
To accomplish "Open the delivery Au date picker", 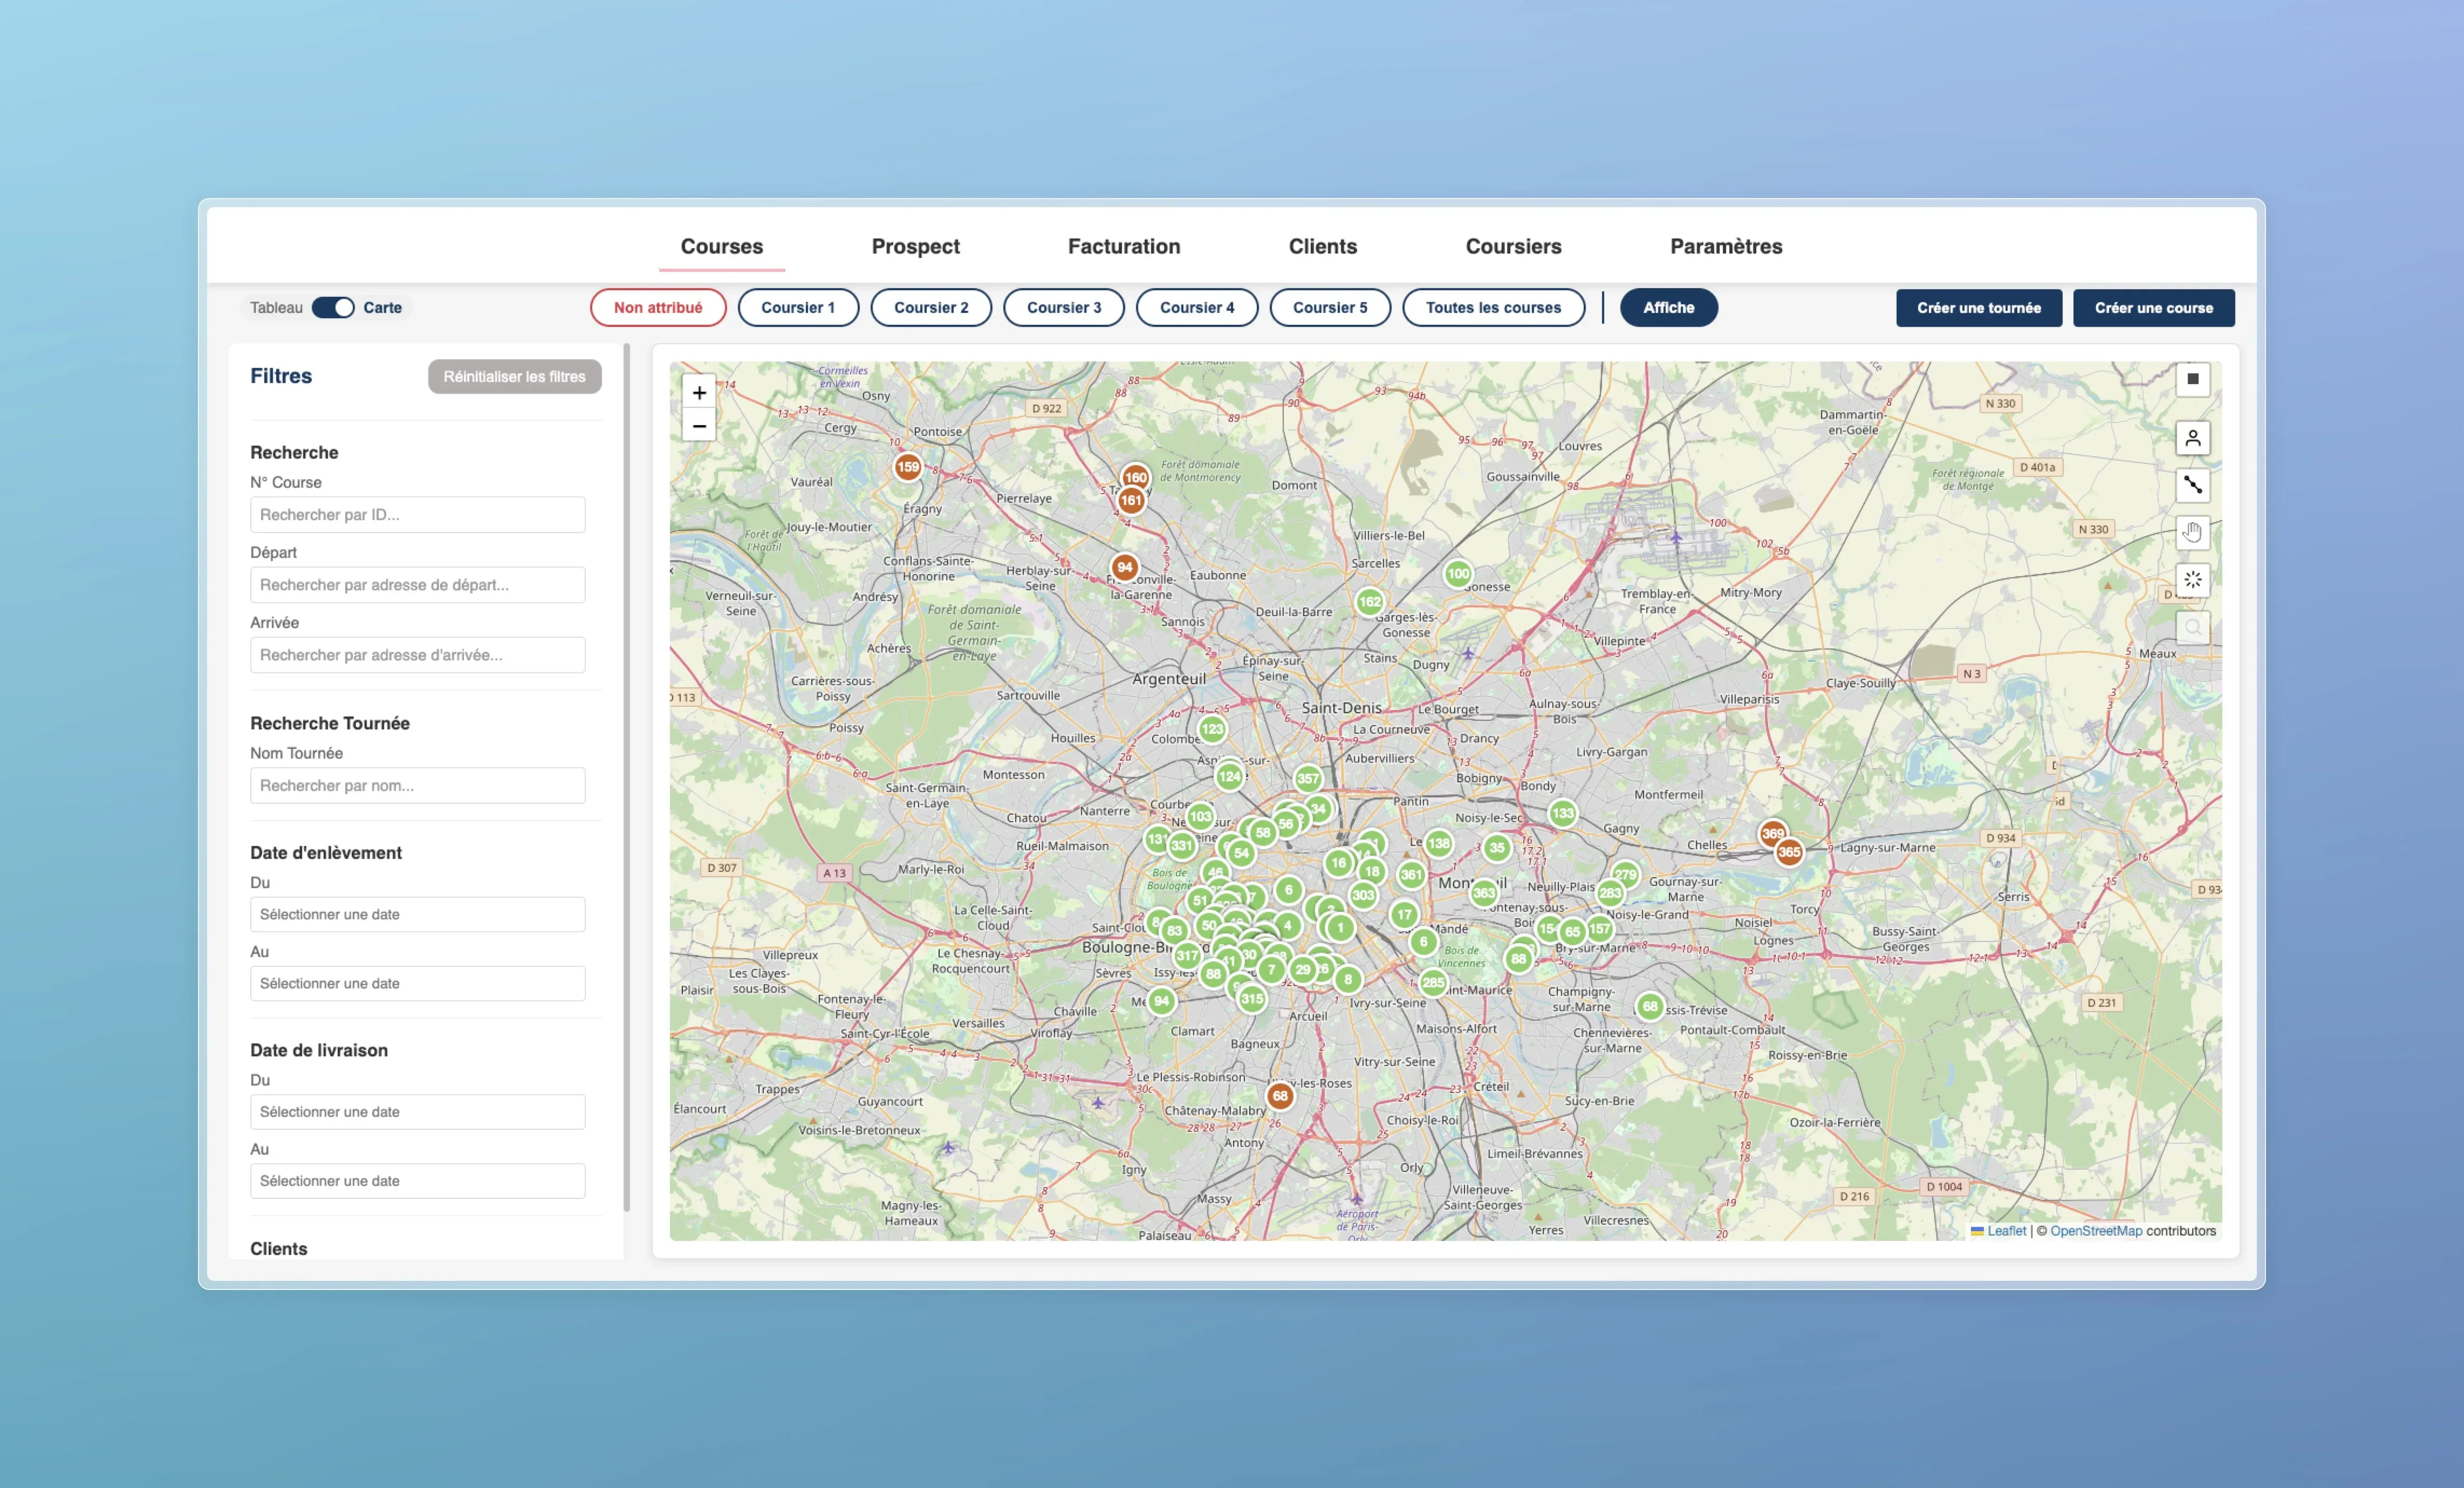I will 417,1180.
